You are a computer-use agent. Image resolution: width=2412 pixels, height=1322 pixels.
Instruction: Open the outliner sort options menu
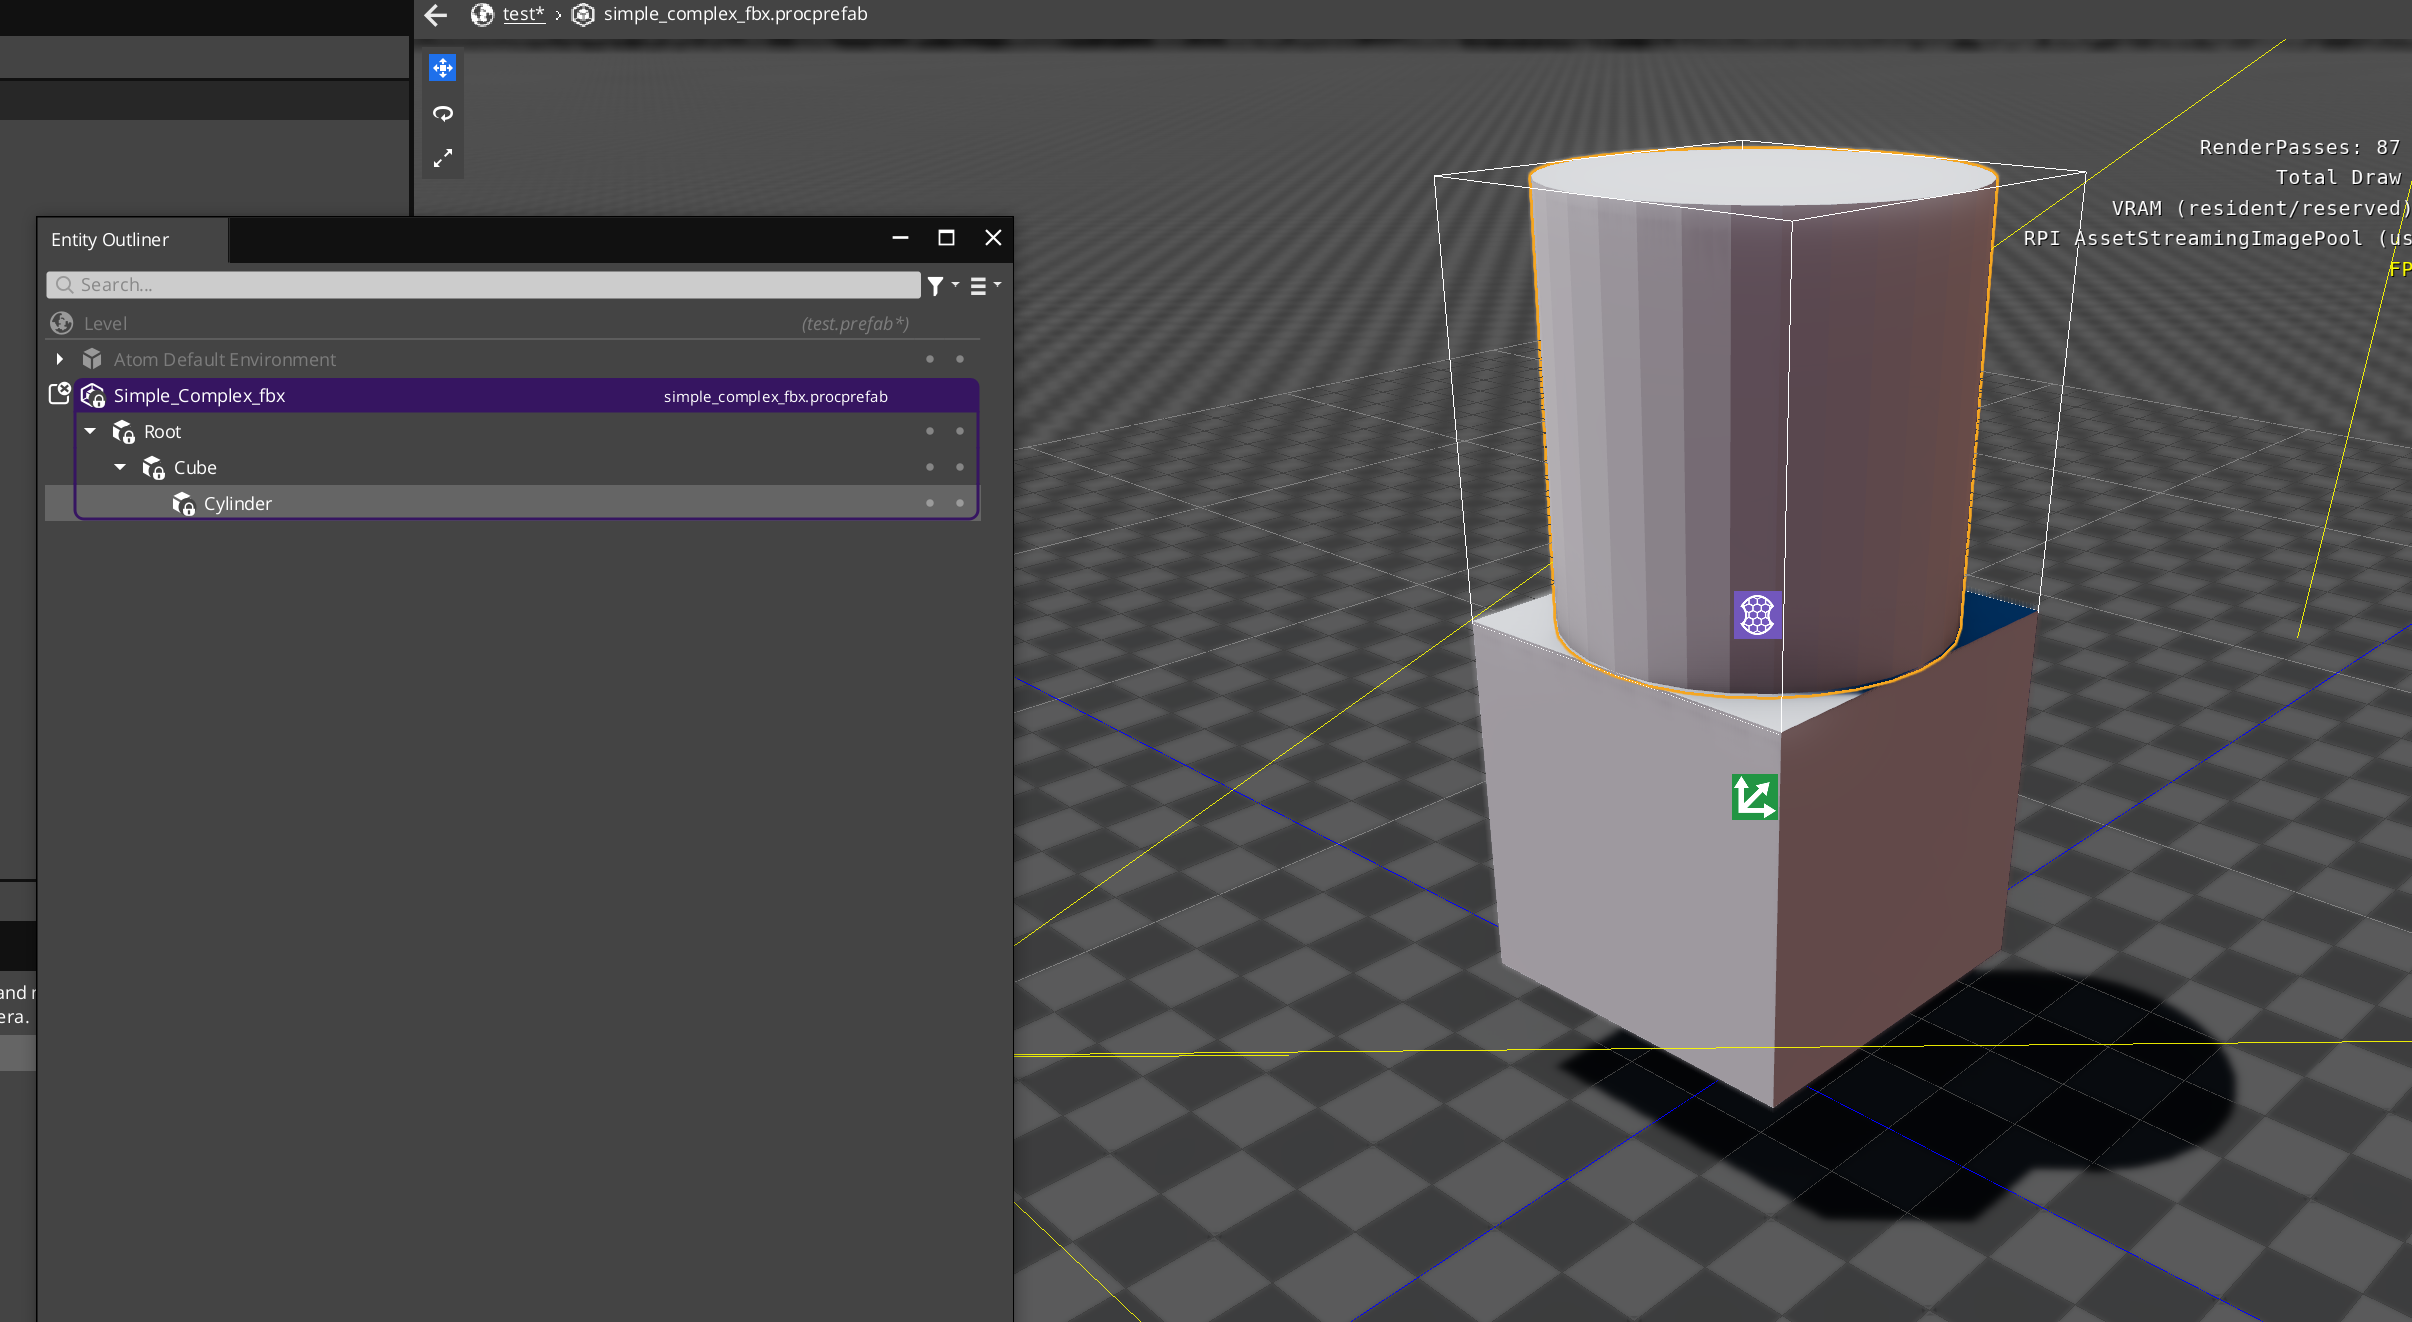coord(984,286)
